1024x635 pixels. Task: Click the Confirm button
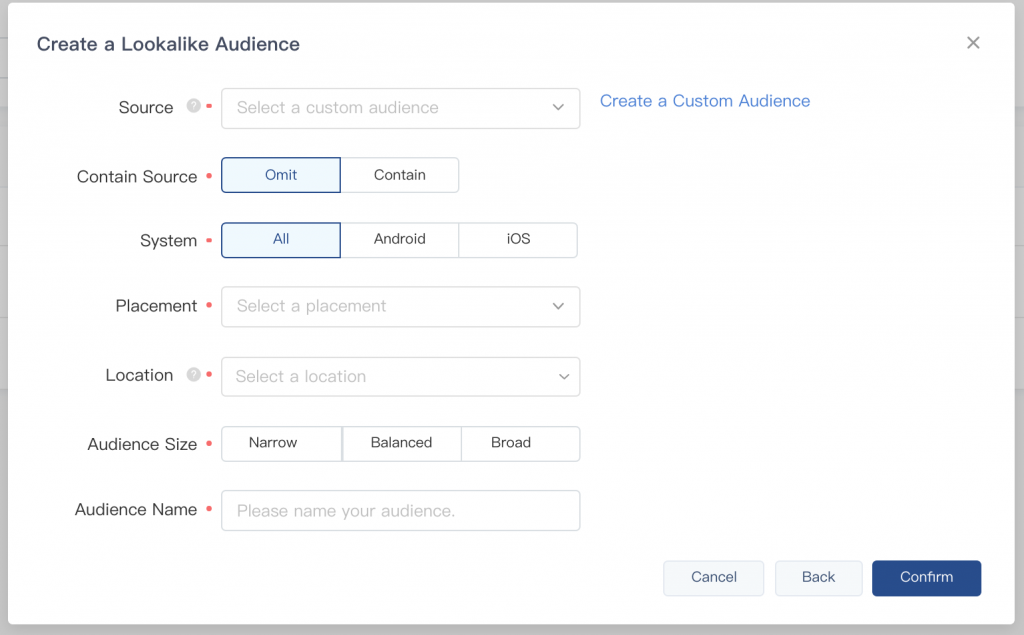tap(926, 578)
